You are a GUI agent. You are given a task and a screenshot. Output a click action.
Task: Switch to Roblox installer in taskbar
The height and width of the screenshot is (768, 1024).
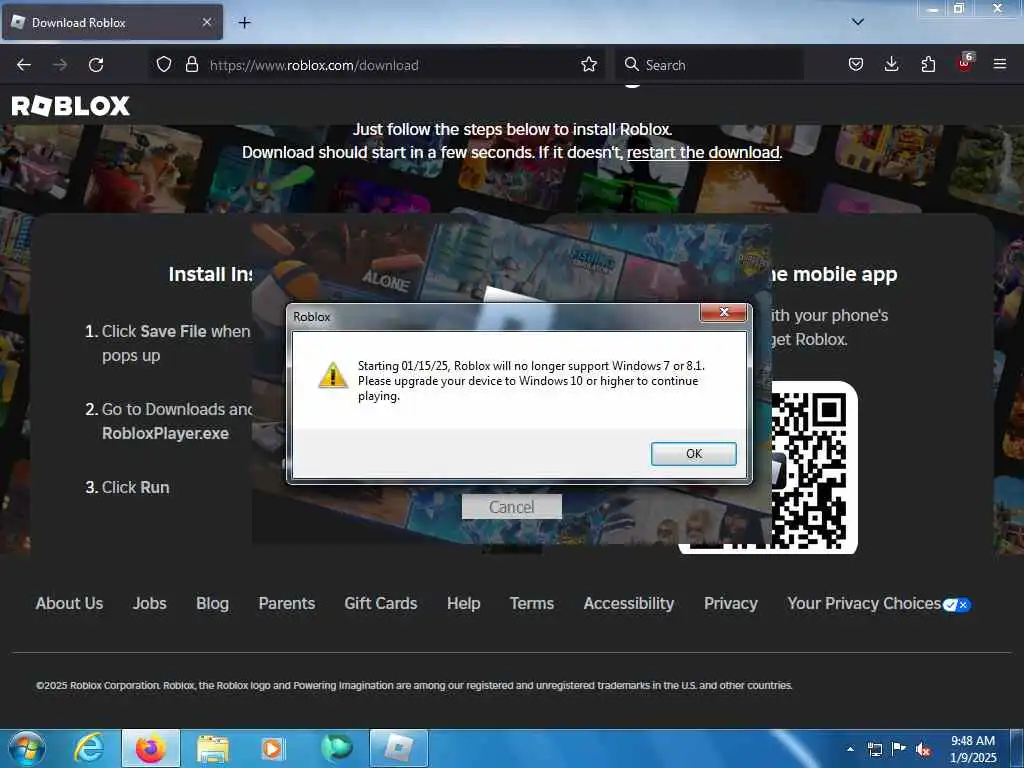(x=399, y=748)
